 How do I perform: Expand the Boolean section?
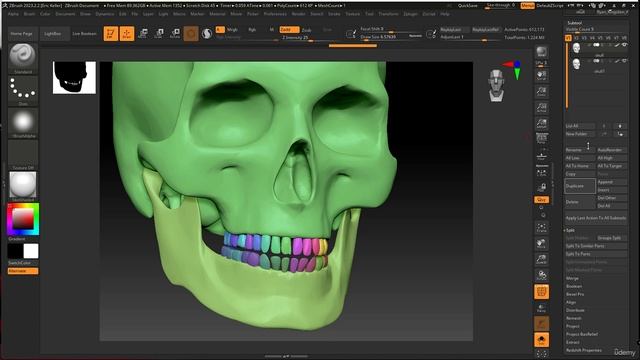point(574,286)
